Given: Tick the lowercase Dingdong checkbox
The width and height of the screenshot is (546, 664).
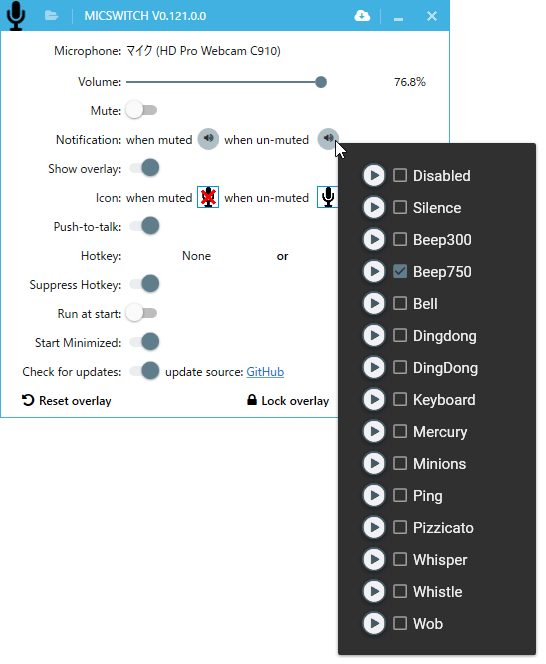Looking at the screenshot, I should pyautogui.click(x=400, y=335).
